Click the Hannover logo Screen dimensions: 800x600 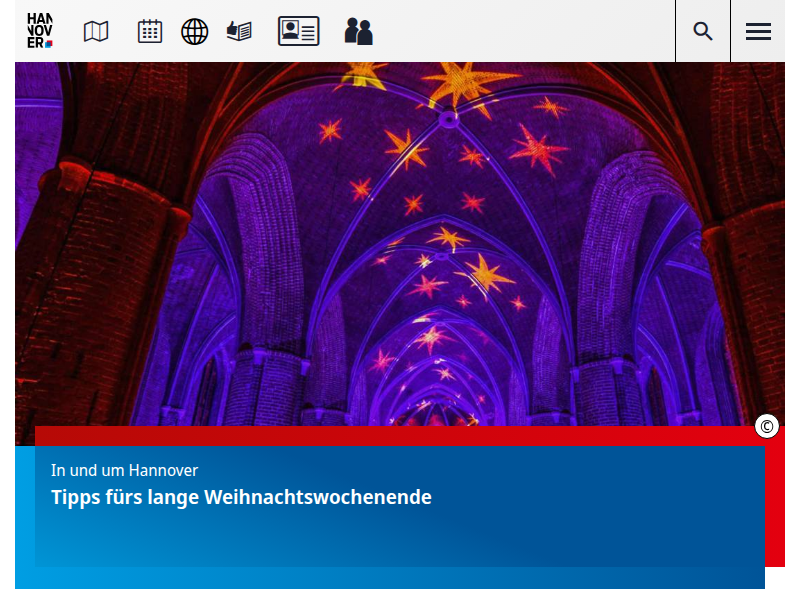[x=40, y=31]
